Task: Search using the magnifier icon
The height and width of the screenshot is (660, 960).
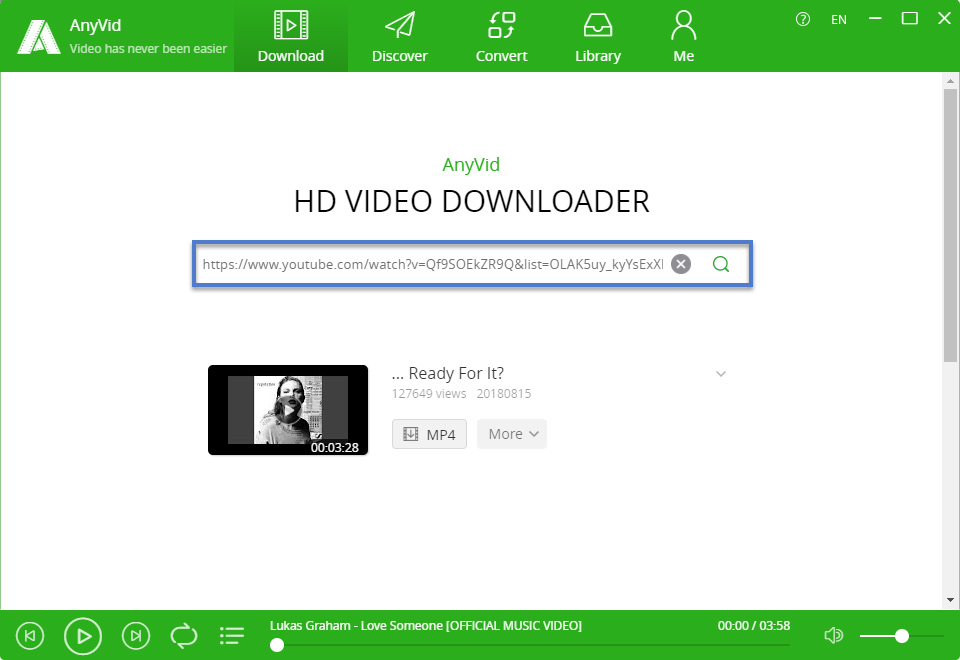Action: click(x=721, y=264)
